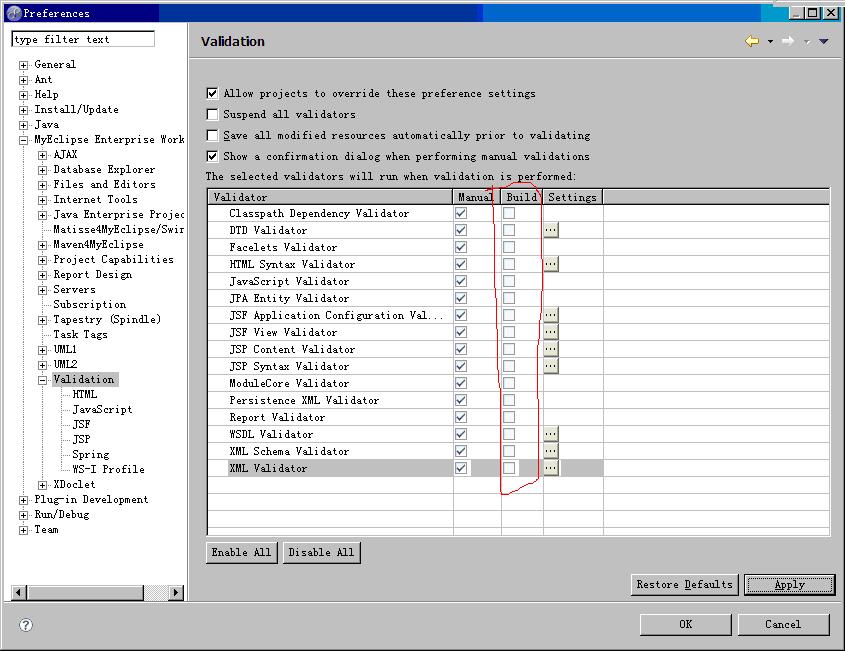Open WSDL Validator settings ellipsis button
Image resolution: width=845 pixels, height=651 pixels.
(551, 434)
